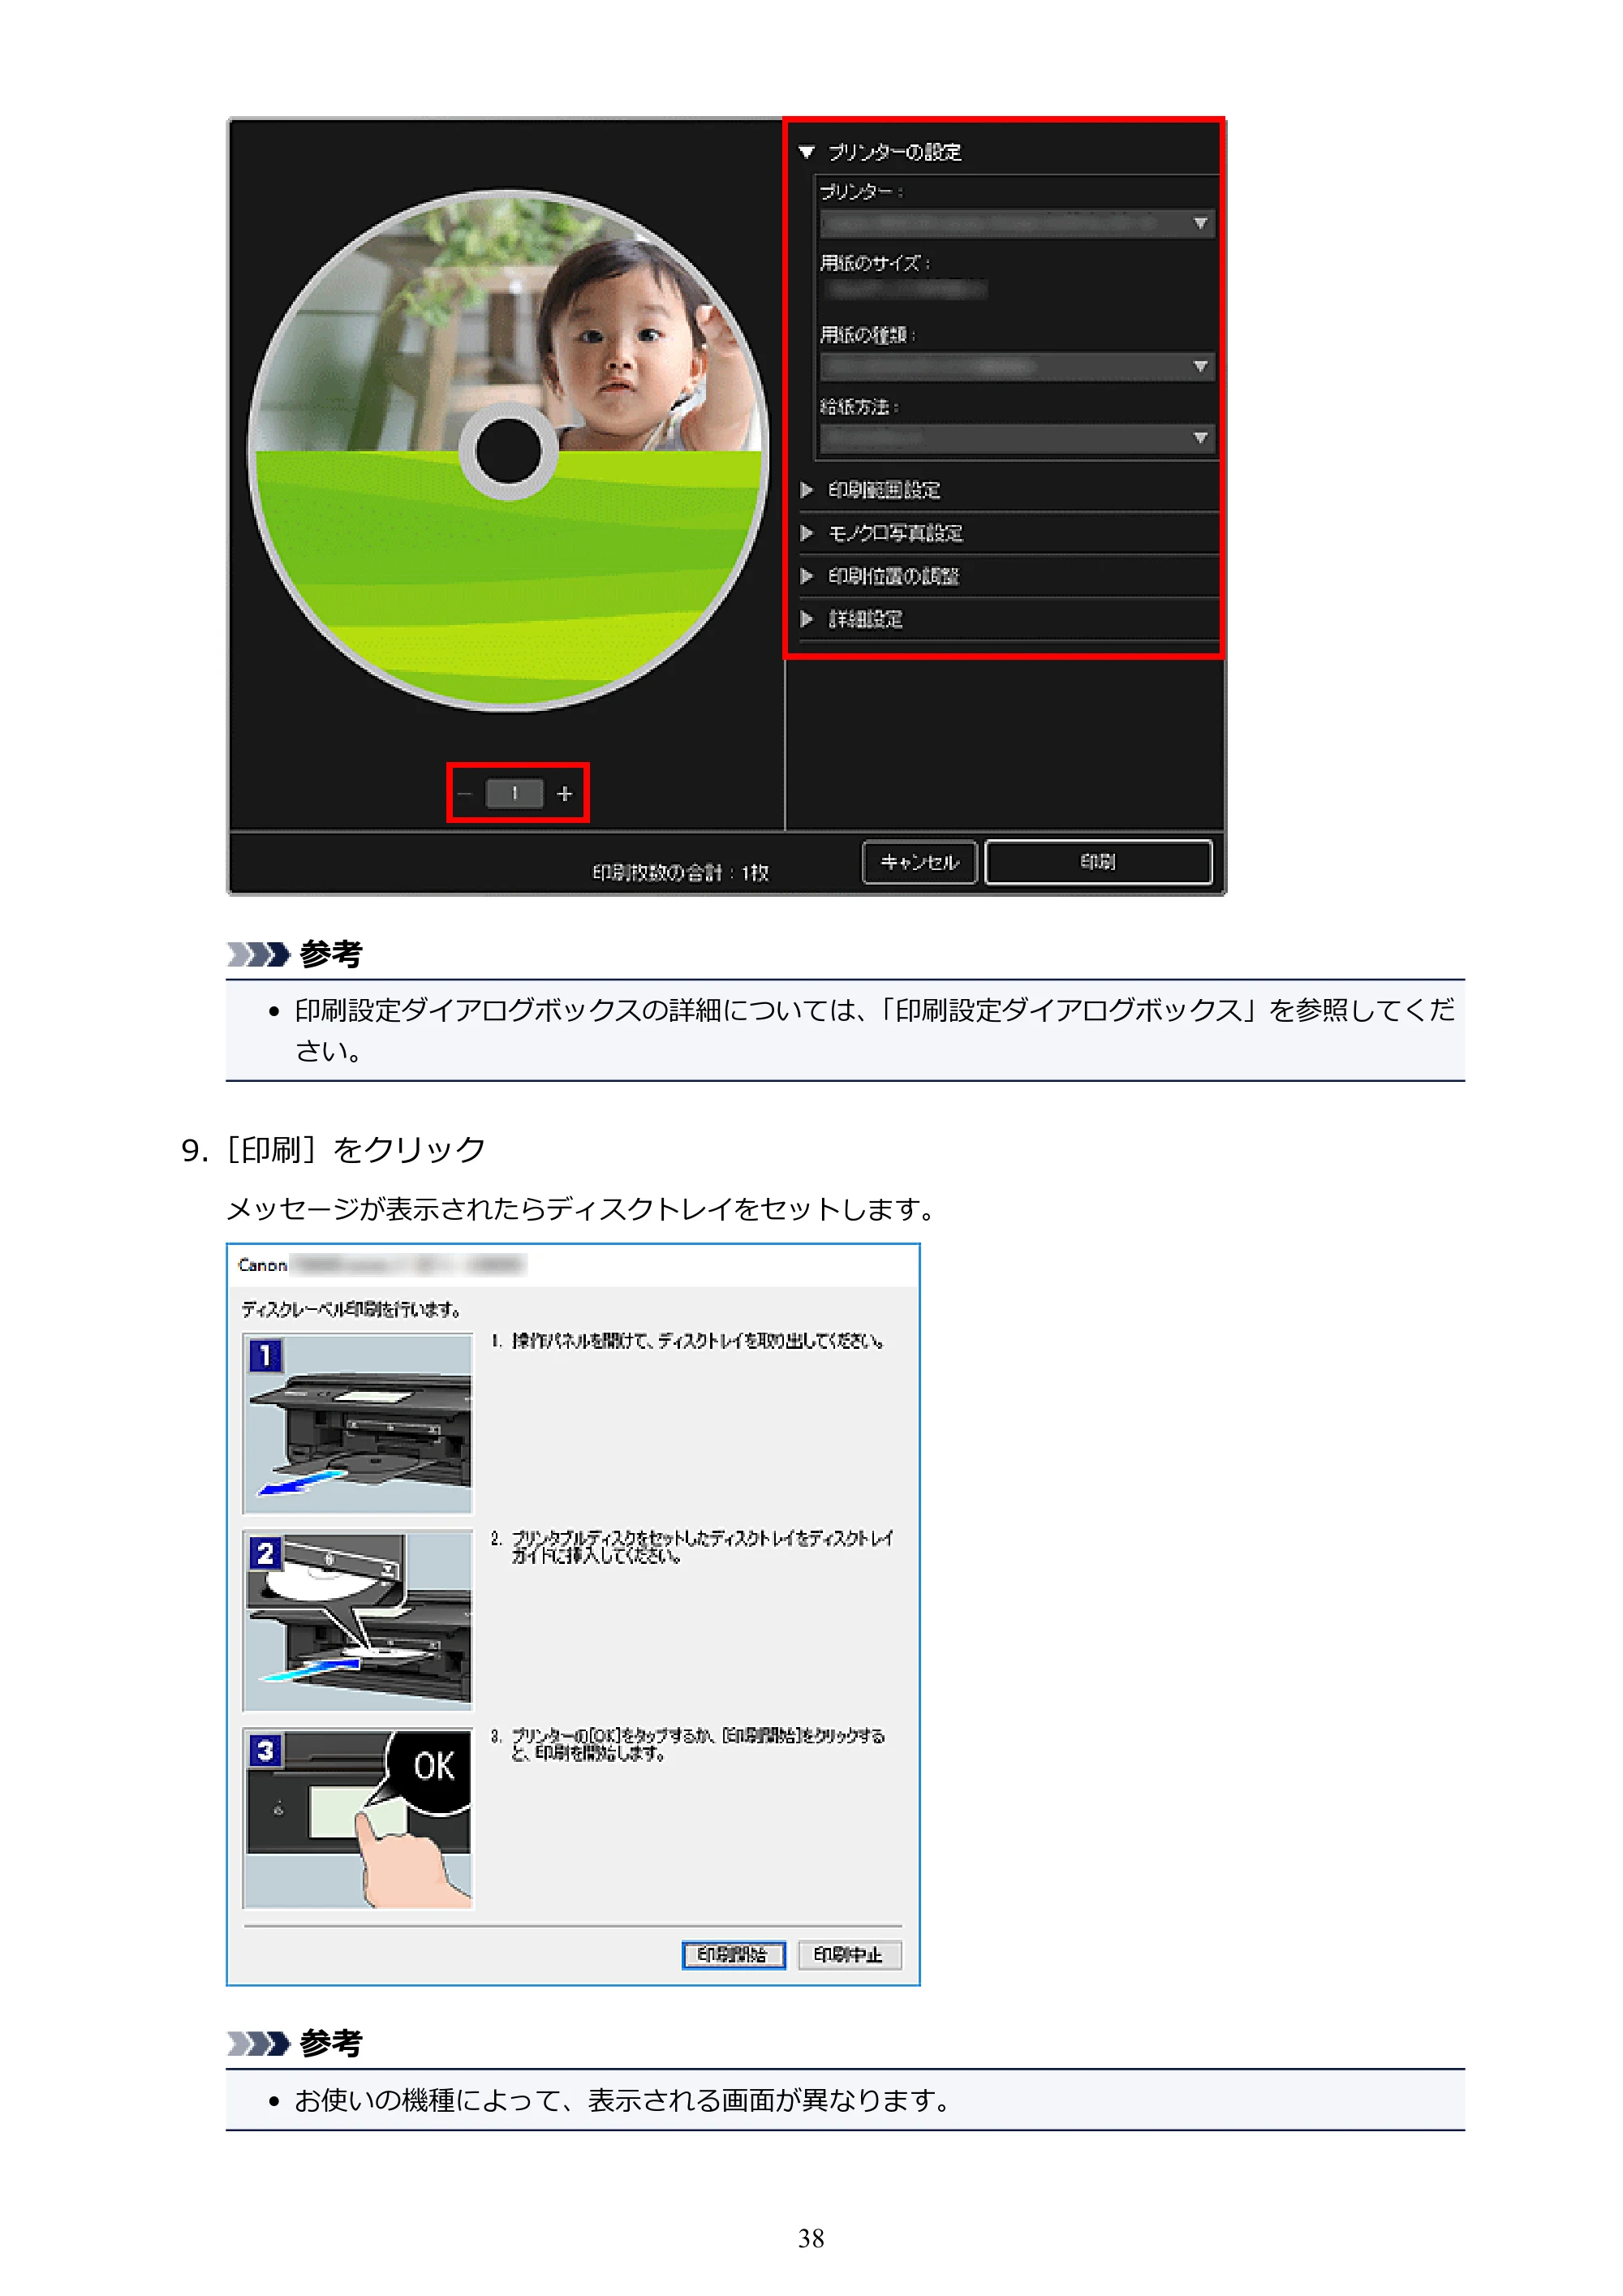Expand the 印刷範囲設定 section
Image resolution: width=1623 pixels, height=2296 pixels.
(x=806, y=490)
